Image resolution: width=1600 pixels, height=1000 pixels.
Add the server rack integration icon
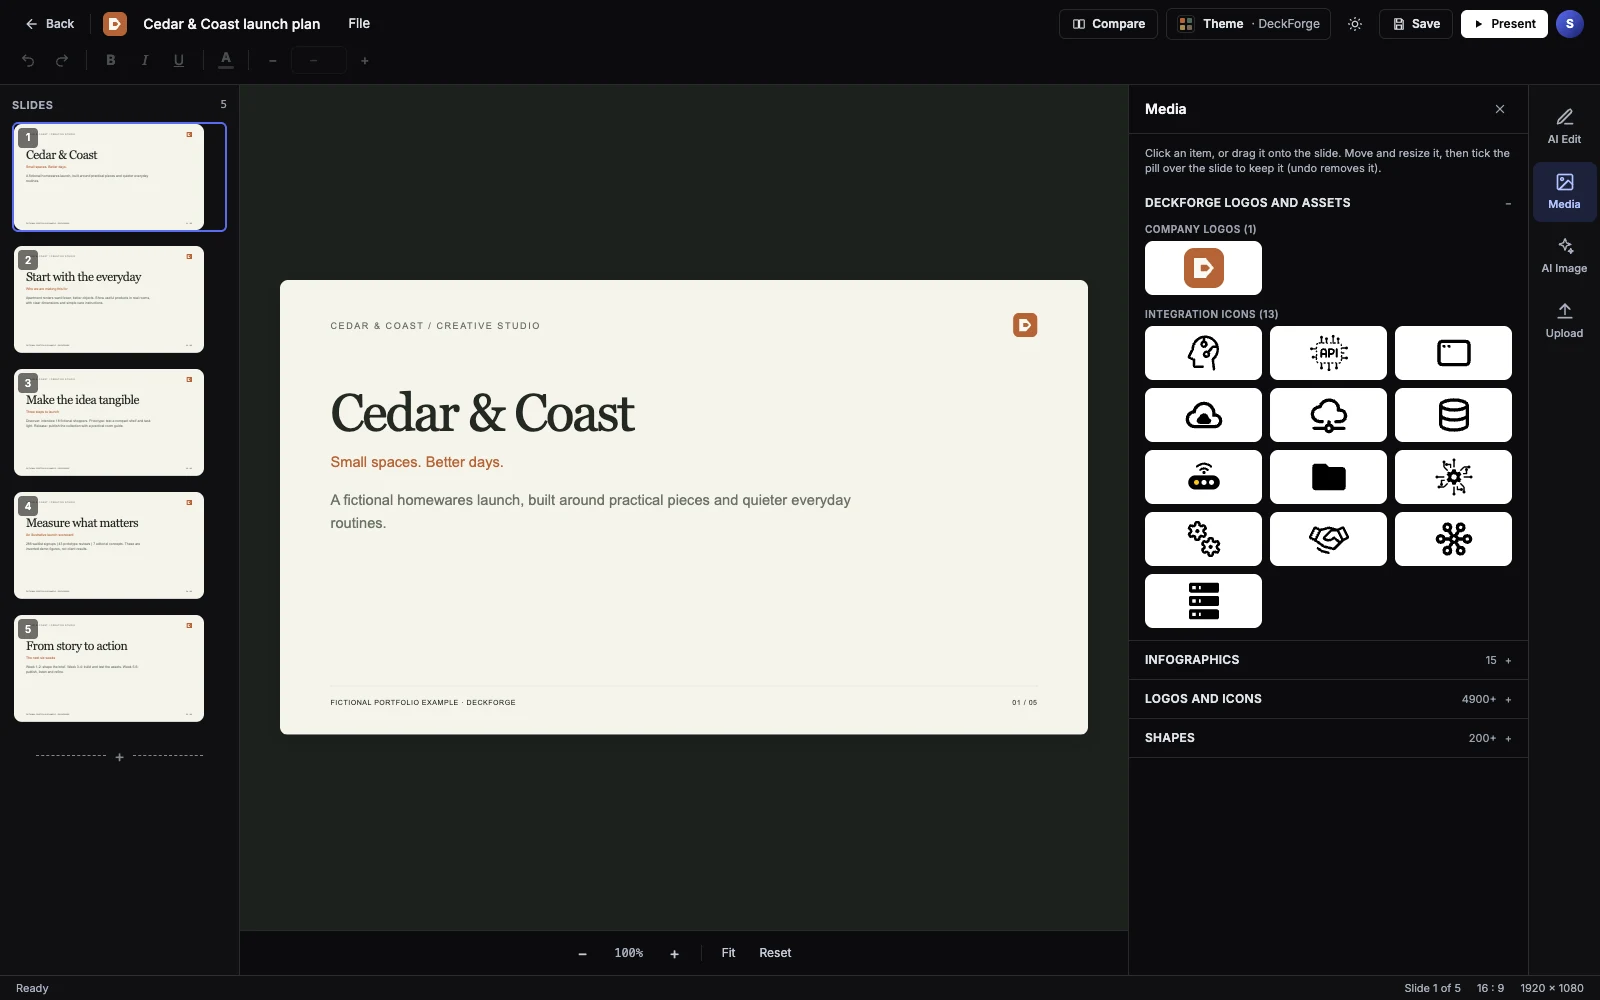click(x=1203, y=601)
